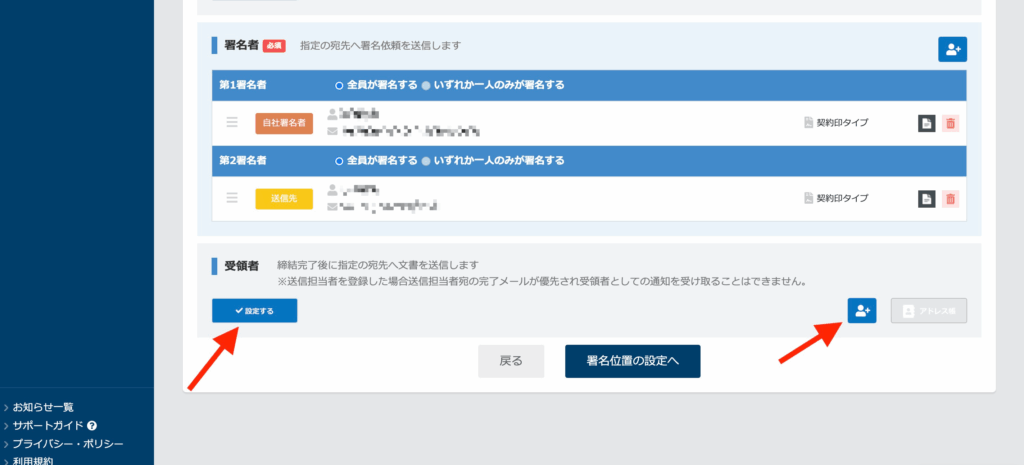Add a recipient using the 受領者 person-plus icon
Viewport: 1024px width, 465px height.
point(861,311)
